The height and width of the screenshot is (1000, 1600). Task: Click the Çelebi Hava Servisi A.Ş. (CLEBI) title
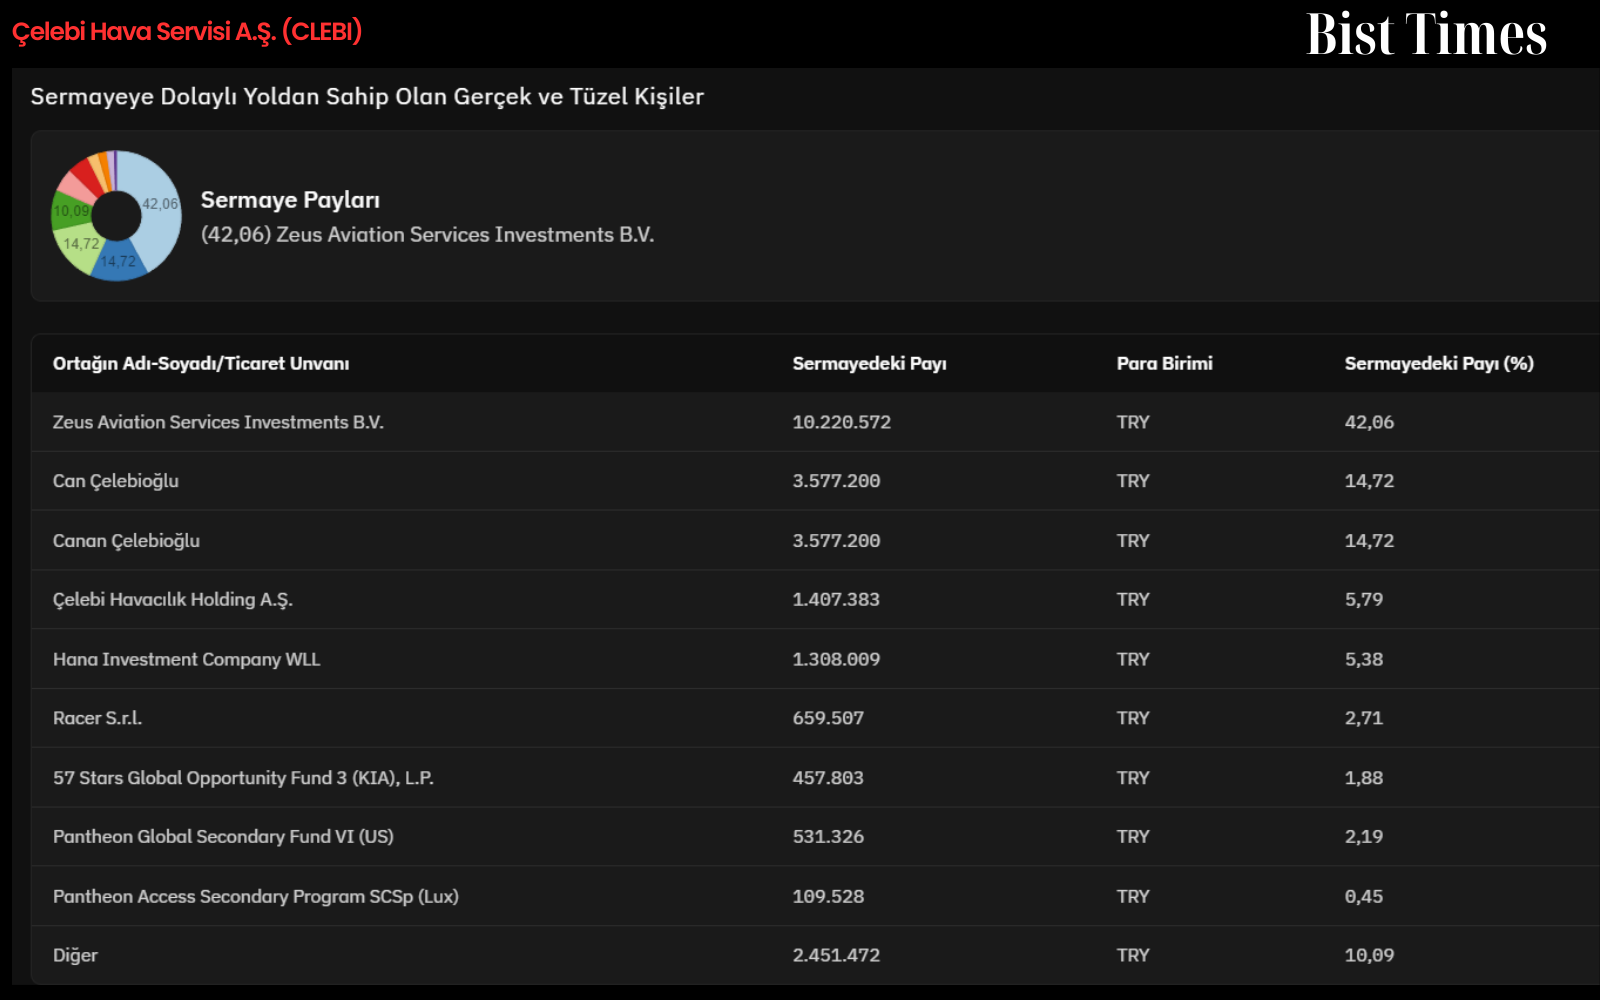(x=187, y=32)
